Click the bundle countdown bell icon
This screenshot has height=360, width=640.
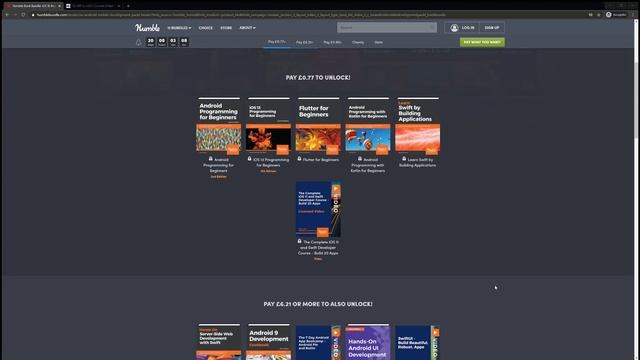coord(139,42)
